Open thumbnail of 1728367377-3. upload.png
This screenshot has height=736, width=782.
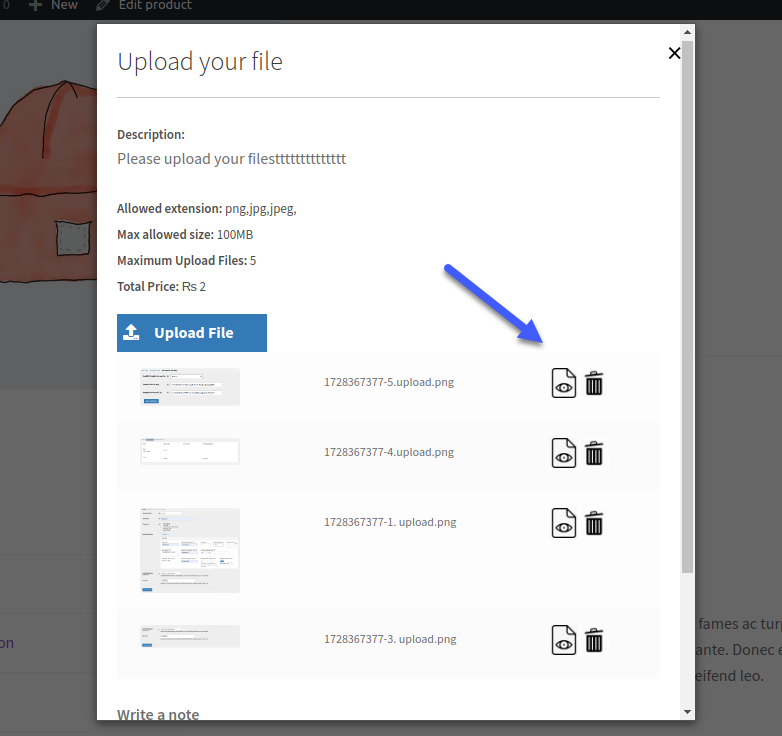190,636
